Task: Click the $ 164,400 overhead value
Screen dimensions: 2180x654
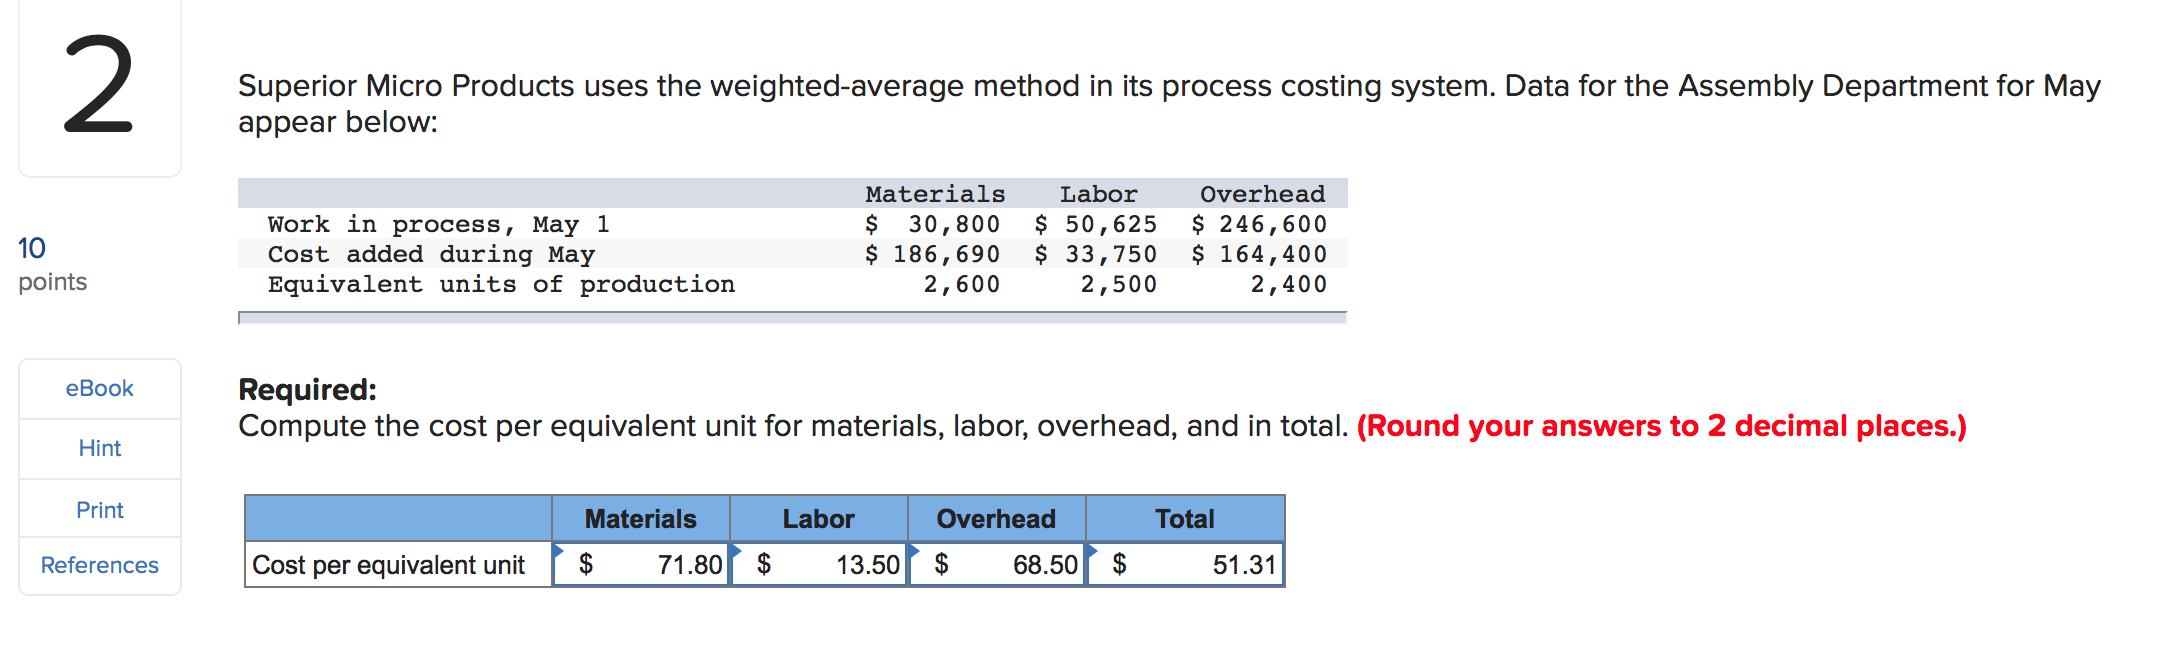Action: click(x=1259, y=254)
